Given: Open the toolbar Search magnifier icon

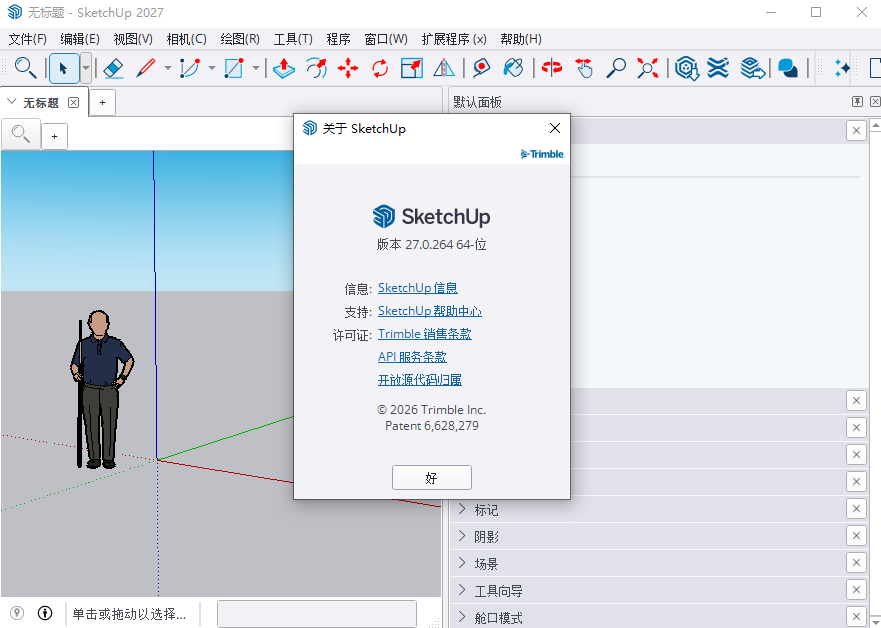Looking at the screenshot, I should coord(25,68).
